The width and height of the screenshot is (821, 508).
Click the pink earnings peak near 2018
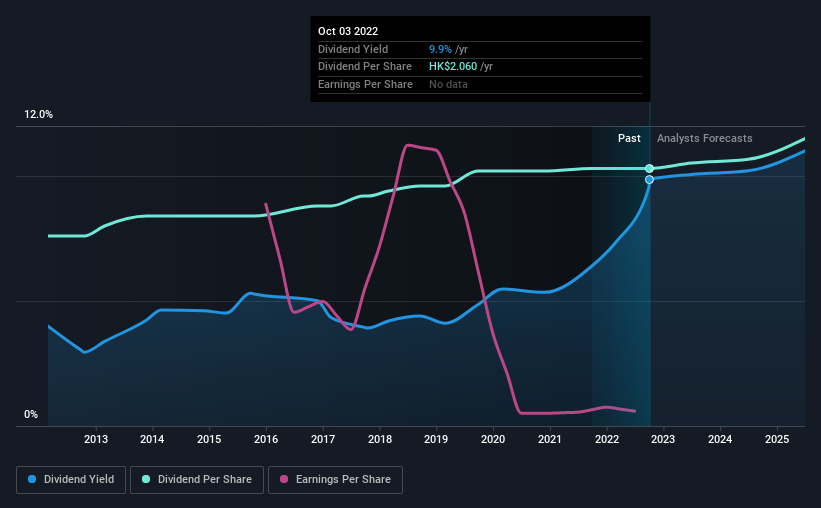[x=408, y=145]
